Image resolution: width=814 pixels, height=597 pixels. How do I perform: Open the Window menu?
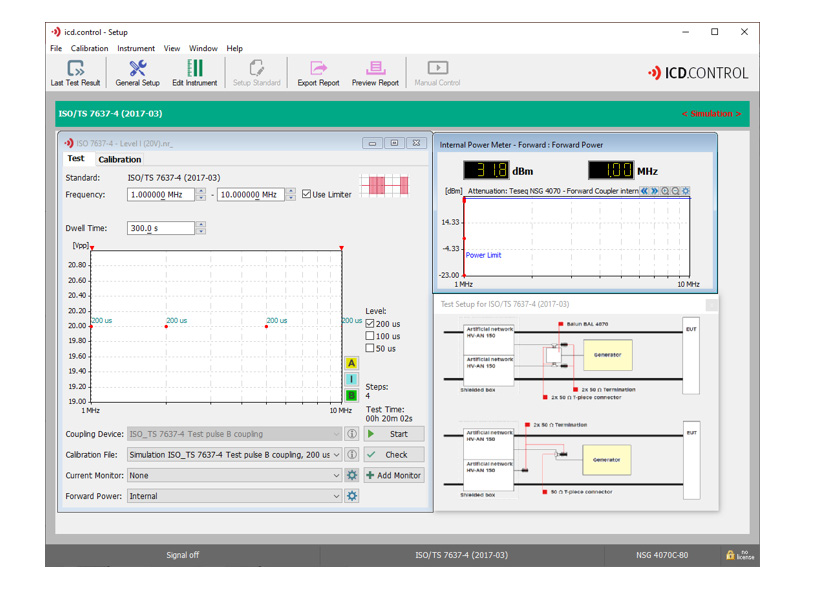(x=203, y=48)
